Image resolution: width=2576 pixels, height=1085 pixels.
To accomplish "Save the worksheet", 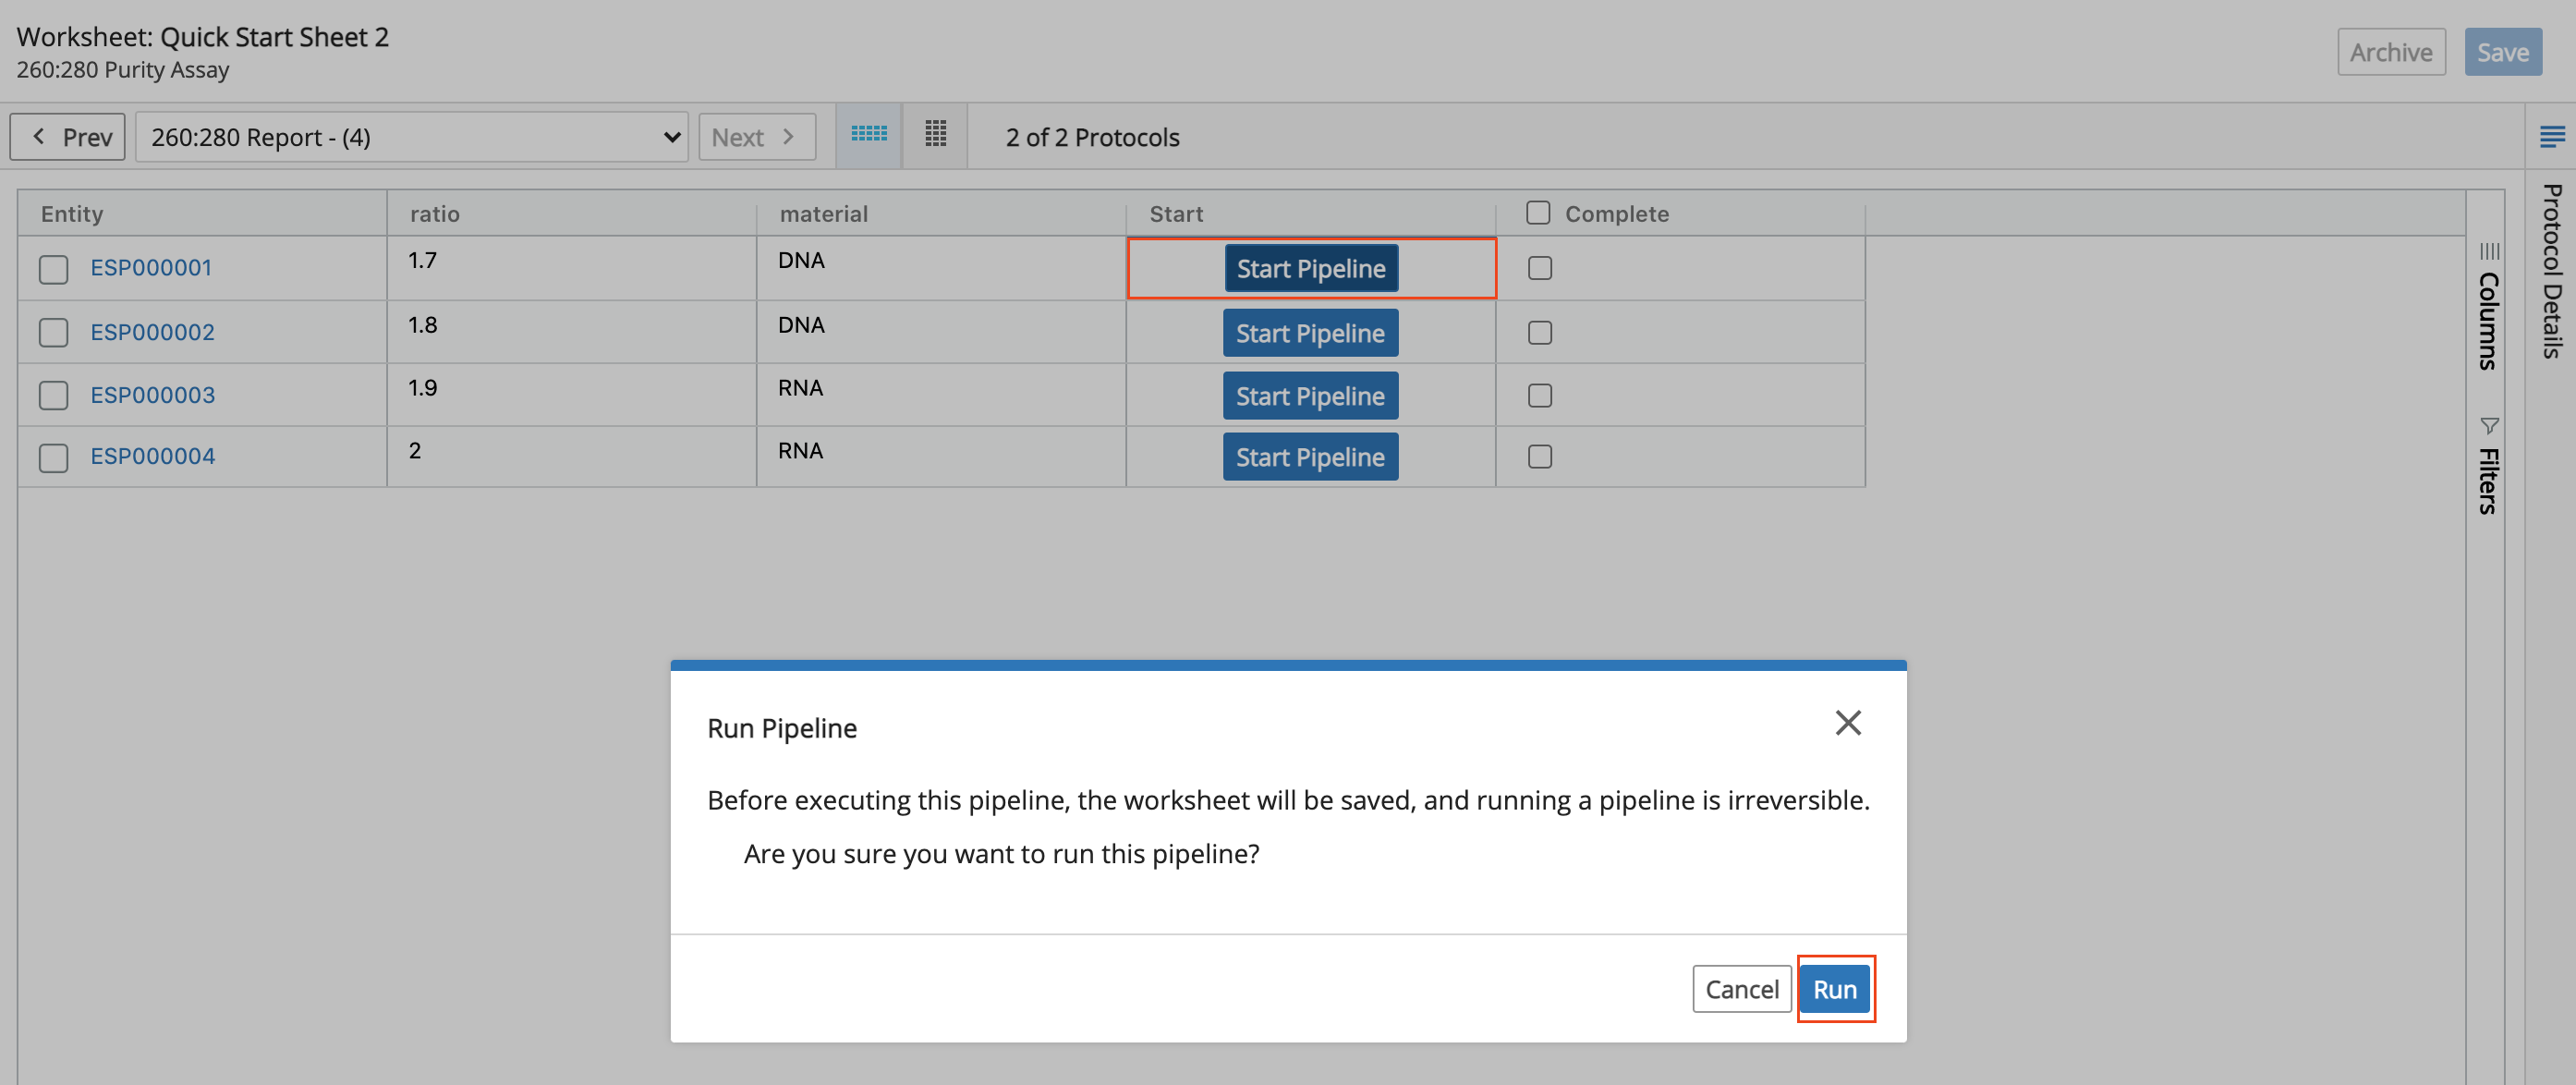I will point(2503,52).
